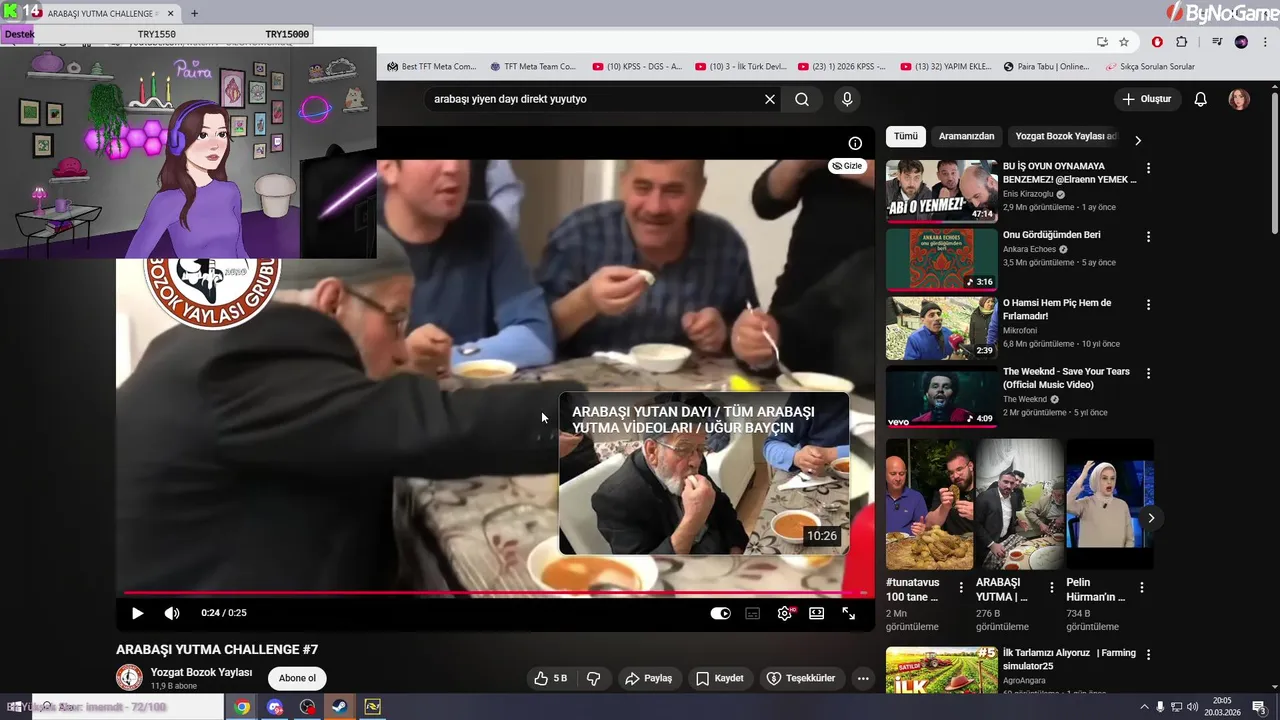Image resolution: width=1280 pixels, height=720 pixels.
Task: Open the system volume tray icon
Action: 1192,707
